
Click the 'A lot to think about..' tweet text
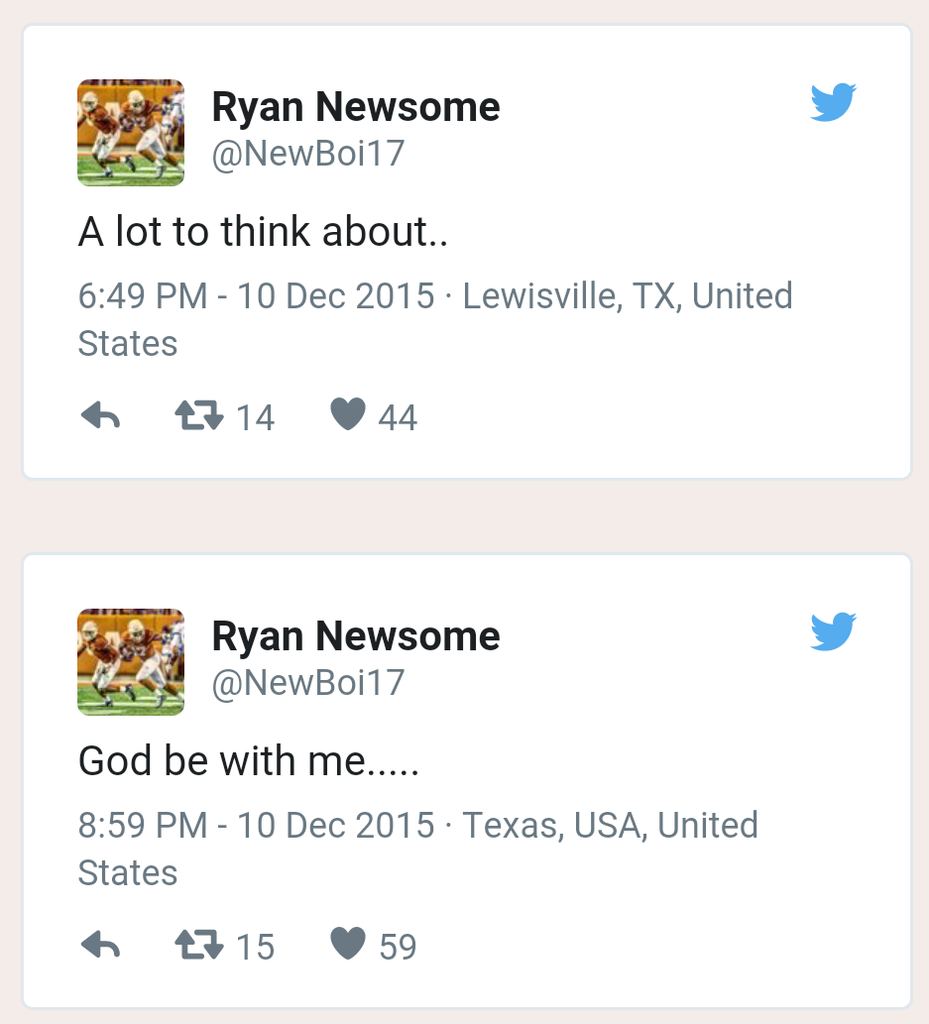tap(263, 232)
